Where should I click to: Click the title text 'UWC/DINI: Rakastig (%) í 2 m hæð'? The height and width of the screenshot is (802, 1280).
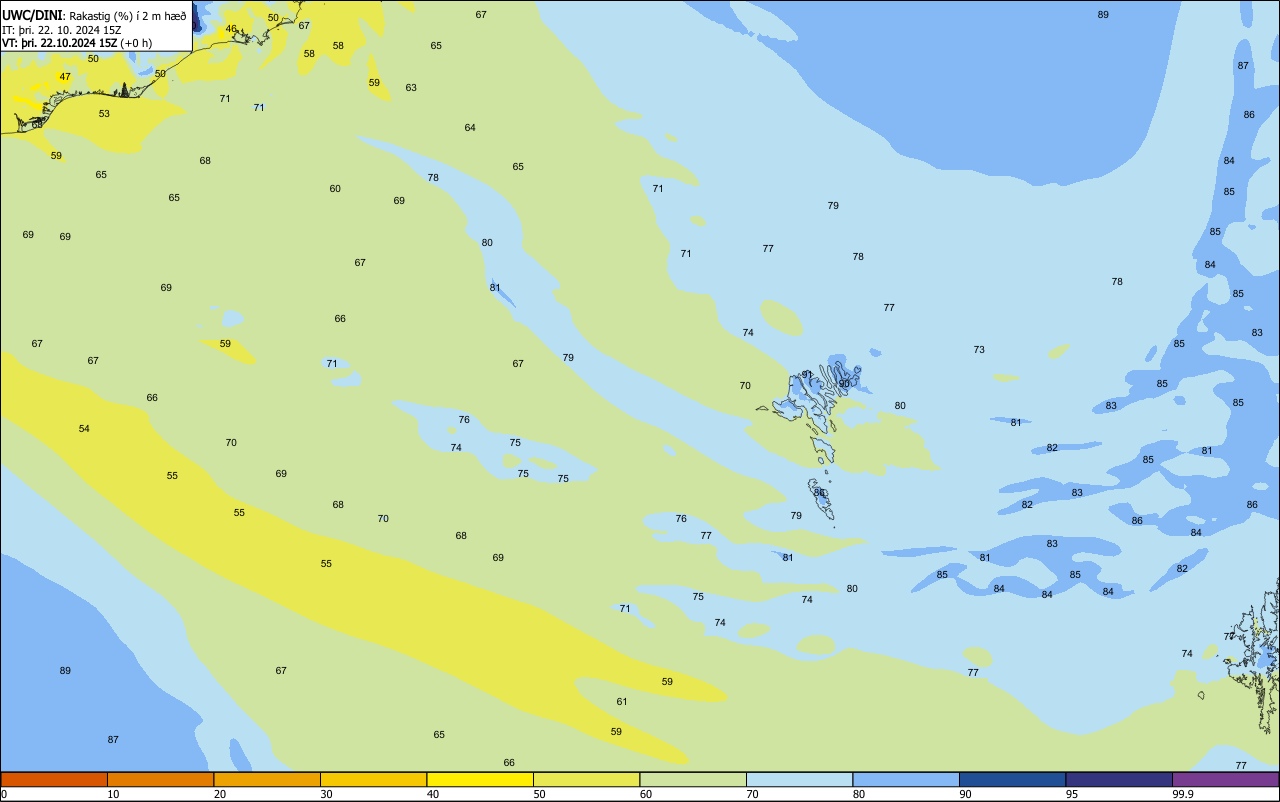click(x=94, y=15)
